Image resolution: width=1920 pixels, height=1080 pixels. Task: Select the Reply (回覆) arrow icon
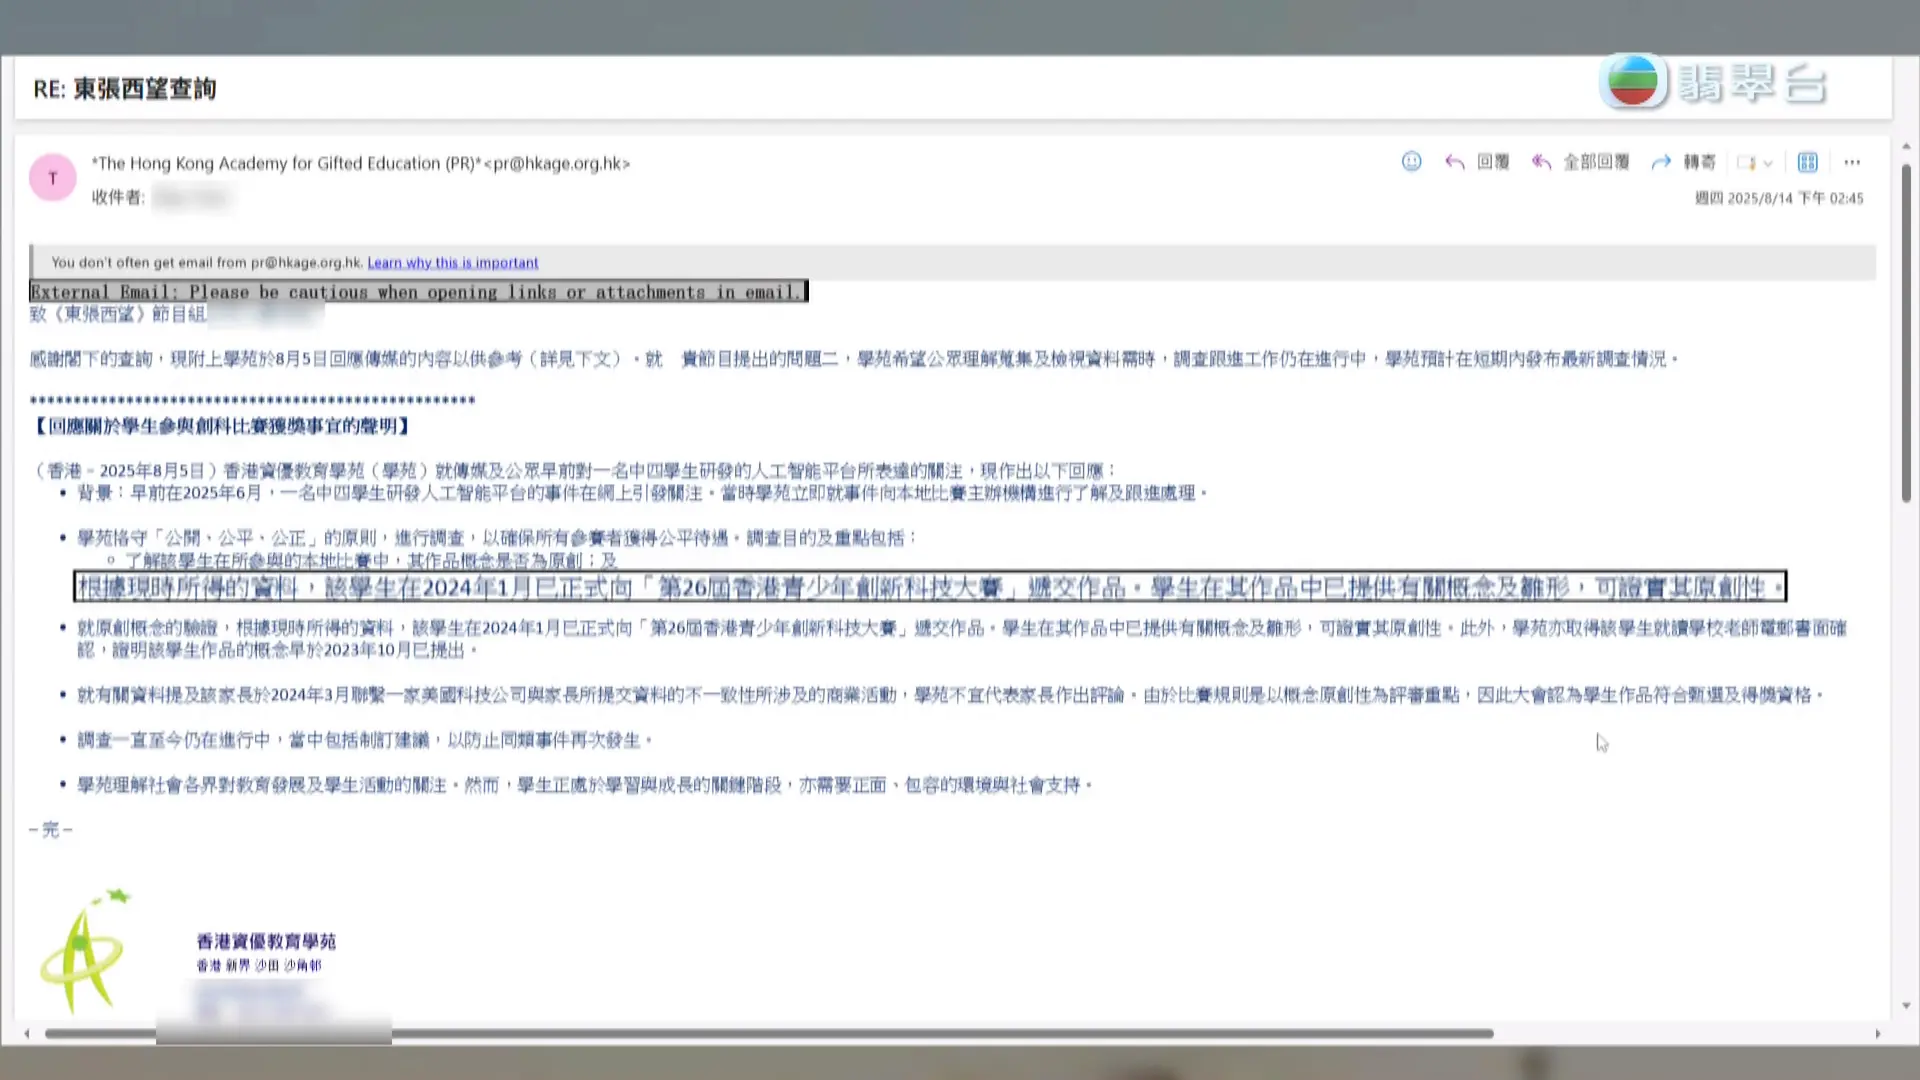tap(1454, 162)
